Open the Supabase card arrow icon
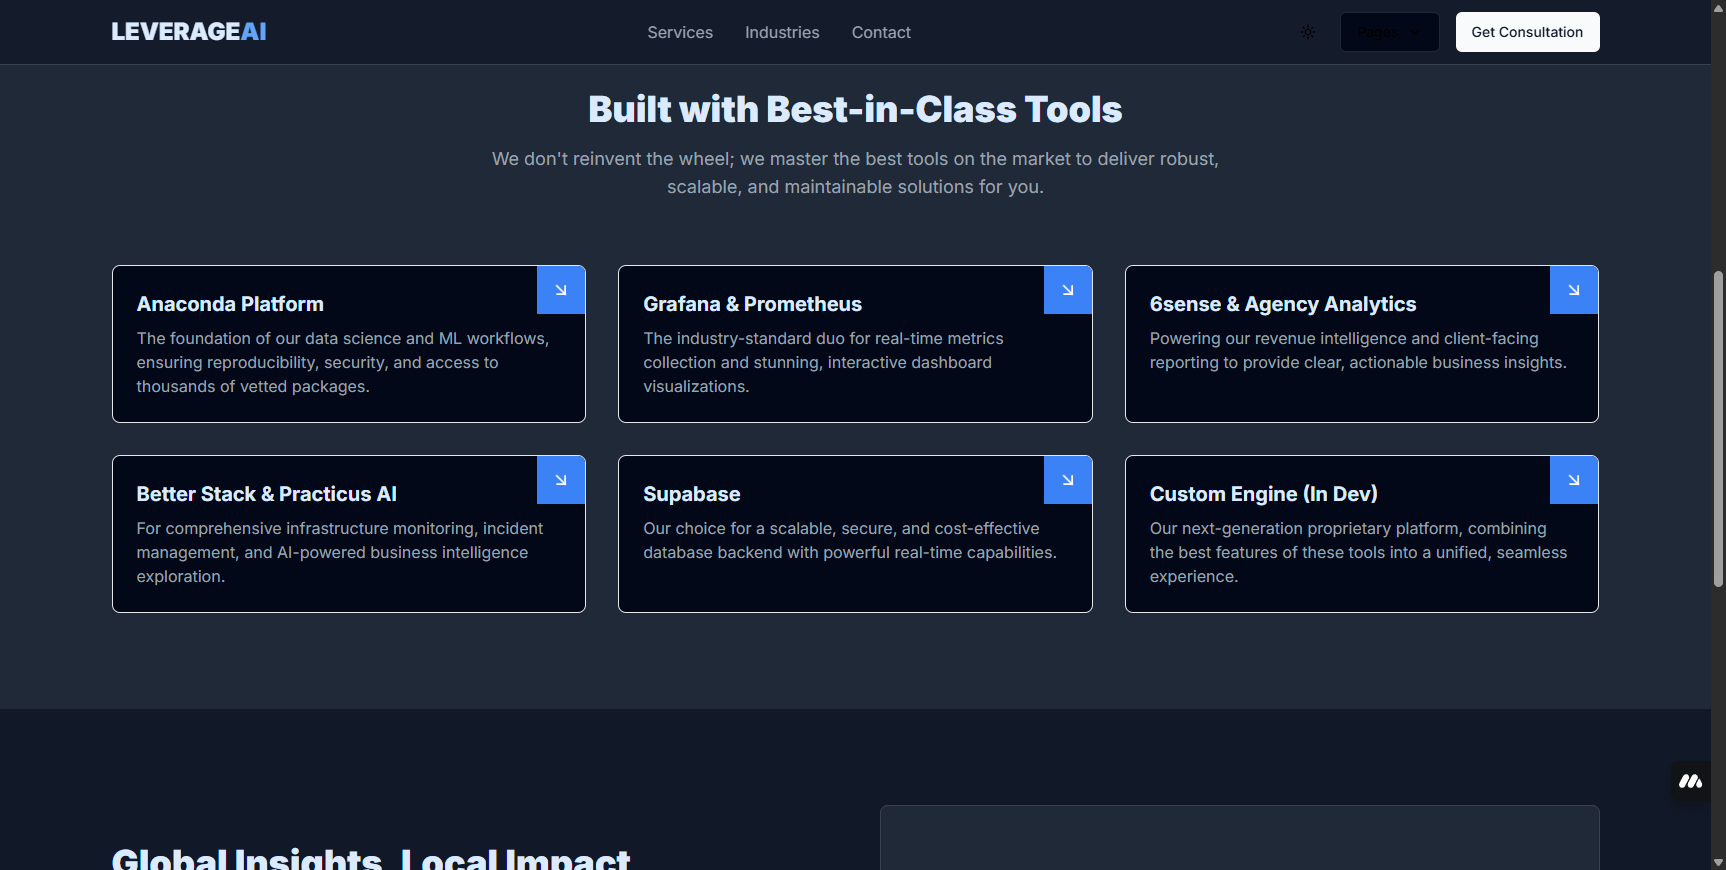The image size is (1726, 870). pos(1067,480)
